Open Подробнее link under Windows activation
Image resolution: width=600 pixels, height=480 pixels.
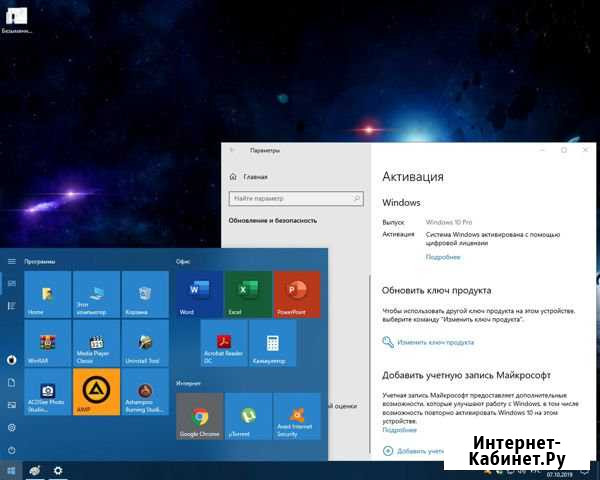point(443,257)
